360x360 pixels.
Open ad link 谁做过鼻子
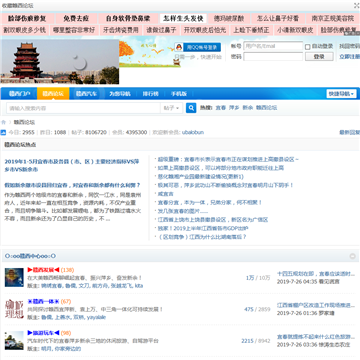161,30
